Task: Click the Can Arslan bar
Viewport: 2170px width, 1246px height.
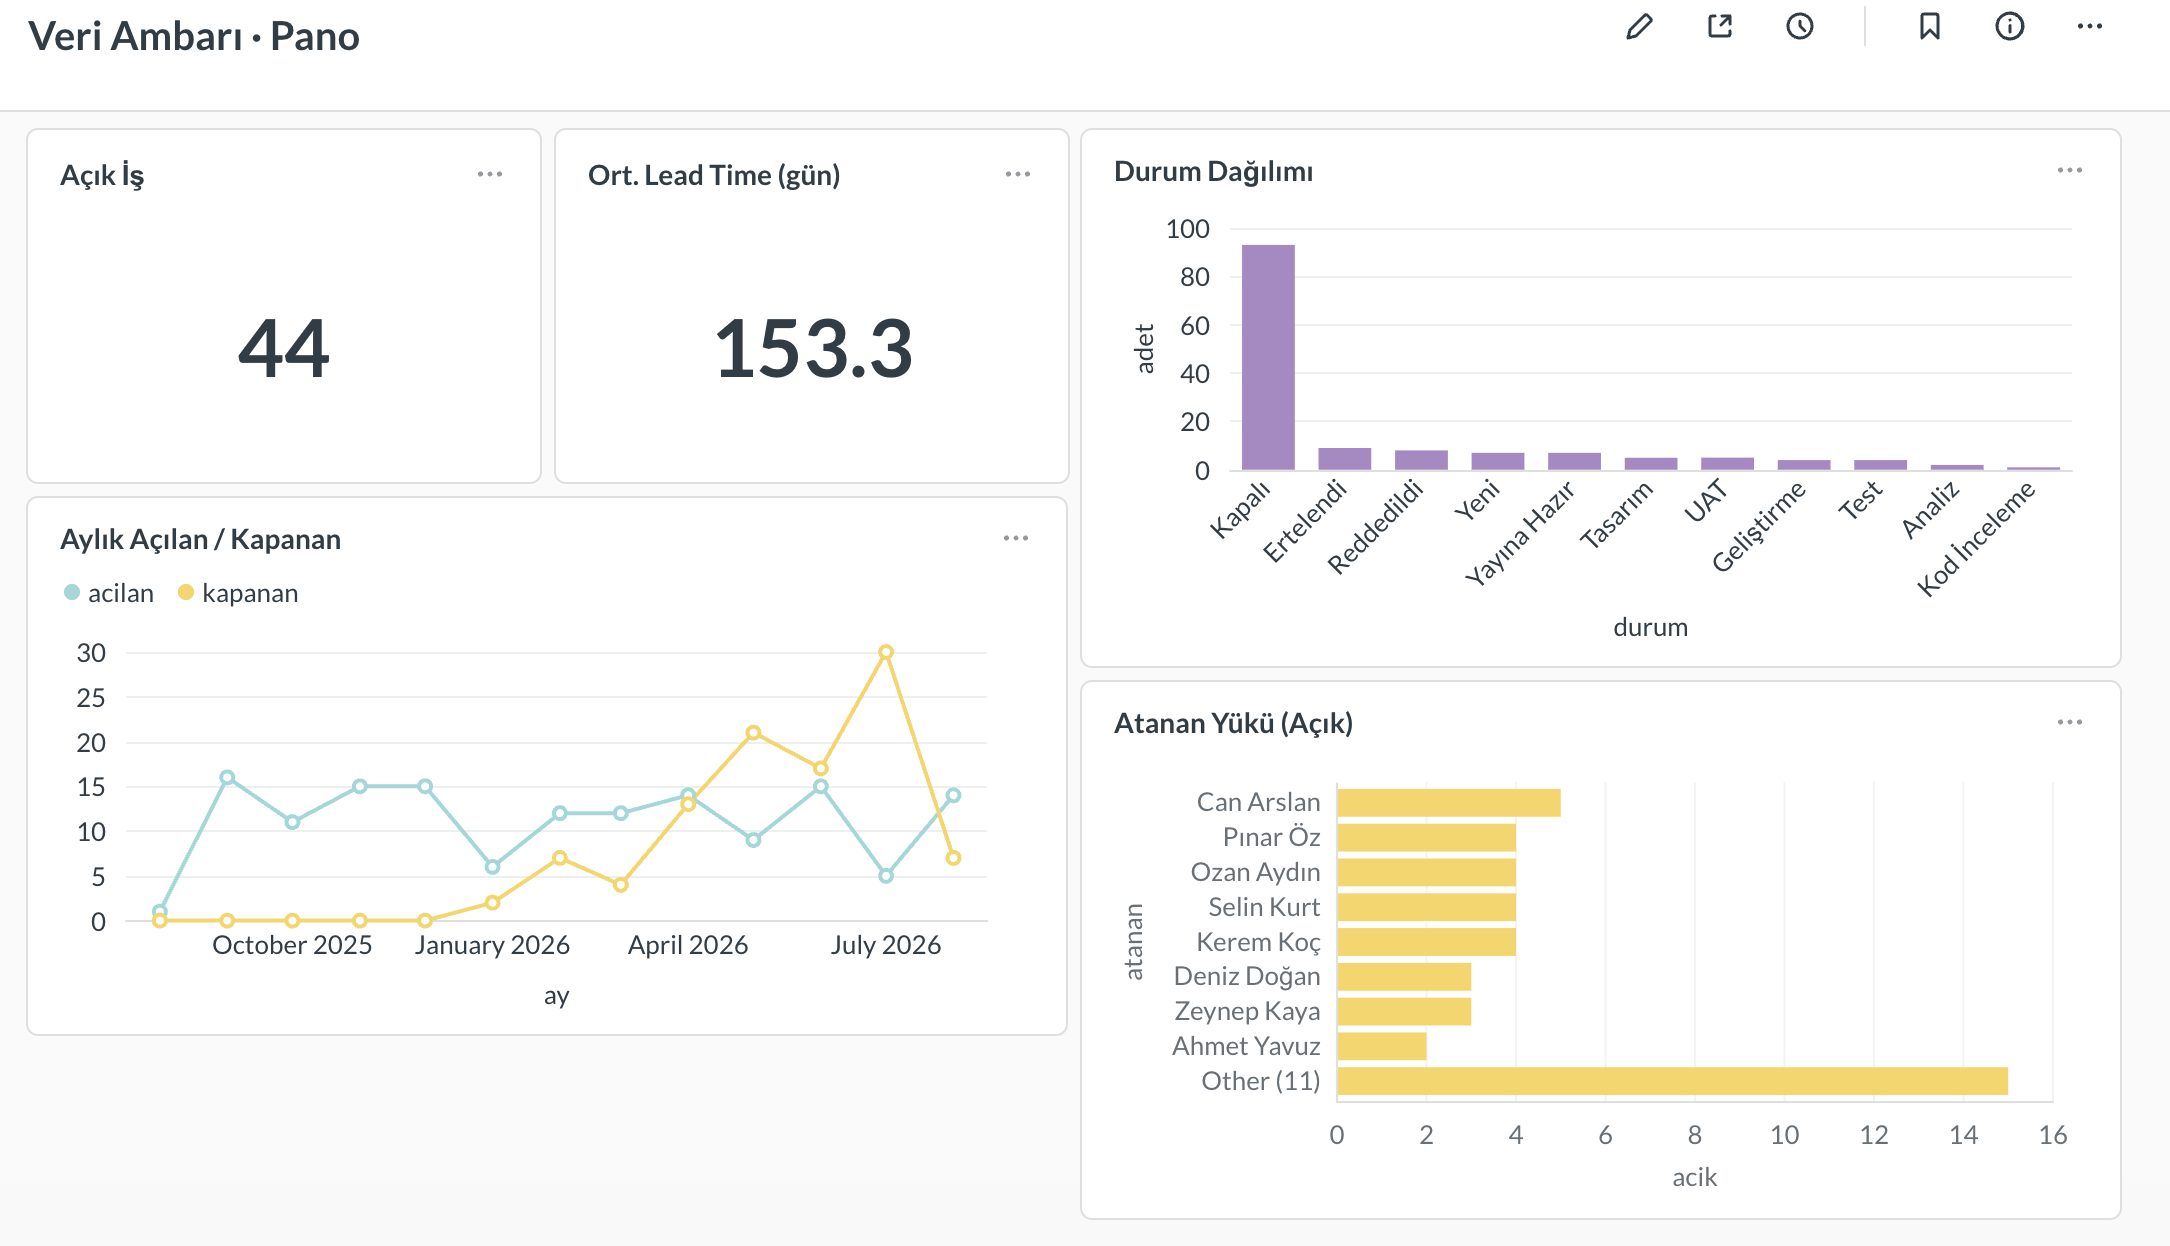Action: [1449, 802]
